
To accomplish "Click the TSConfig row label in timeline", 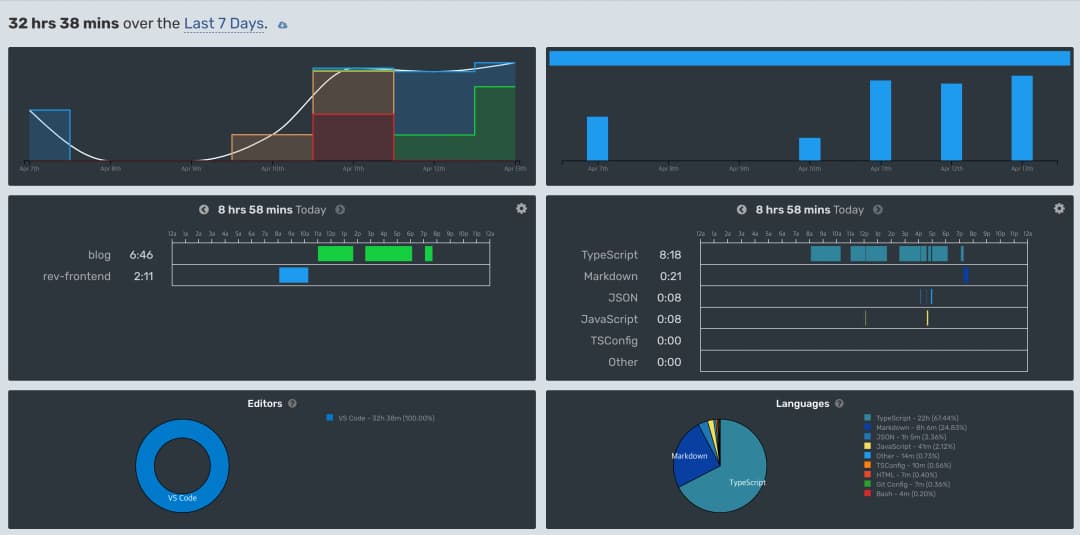I will click(614, 340).
